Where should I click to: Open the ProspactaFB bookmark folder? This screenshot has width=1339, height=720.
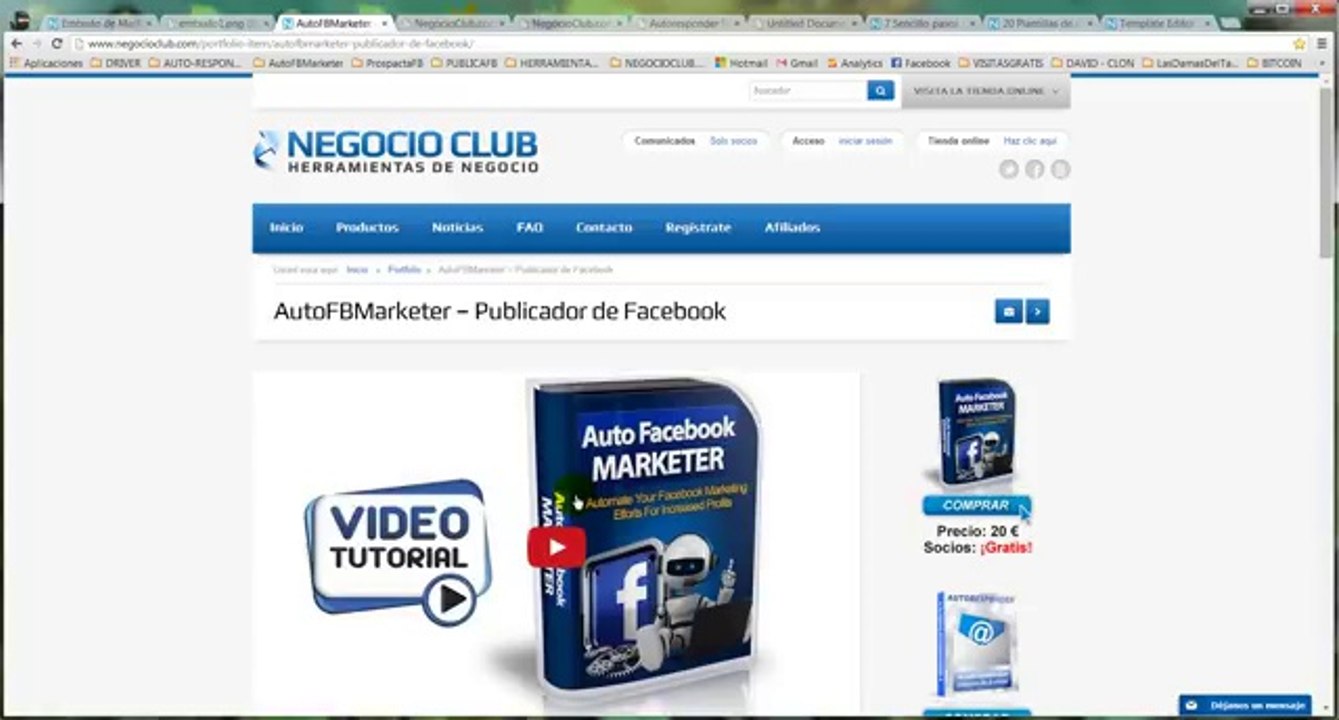388,63
